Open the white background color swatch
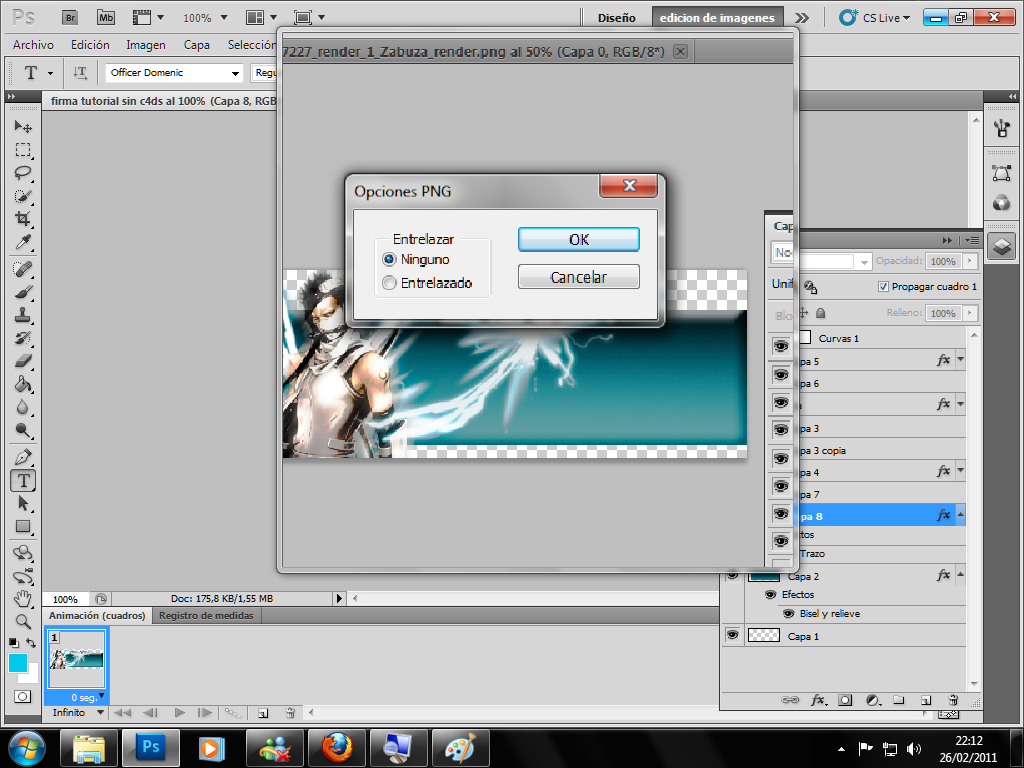 point(32,677)
